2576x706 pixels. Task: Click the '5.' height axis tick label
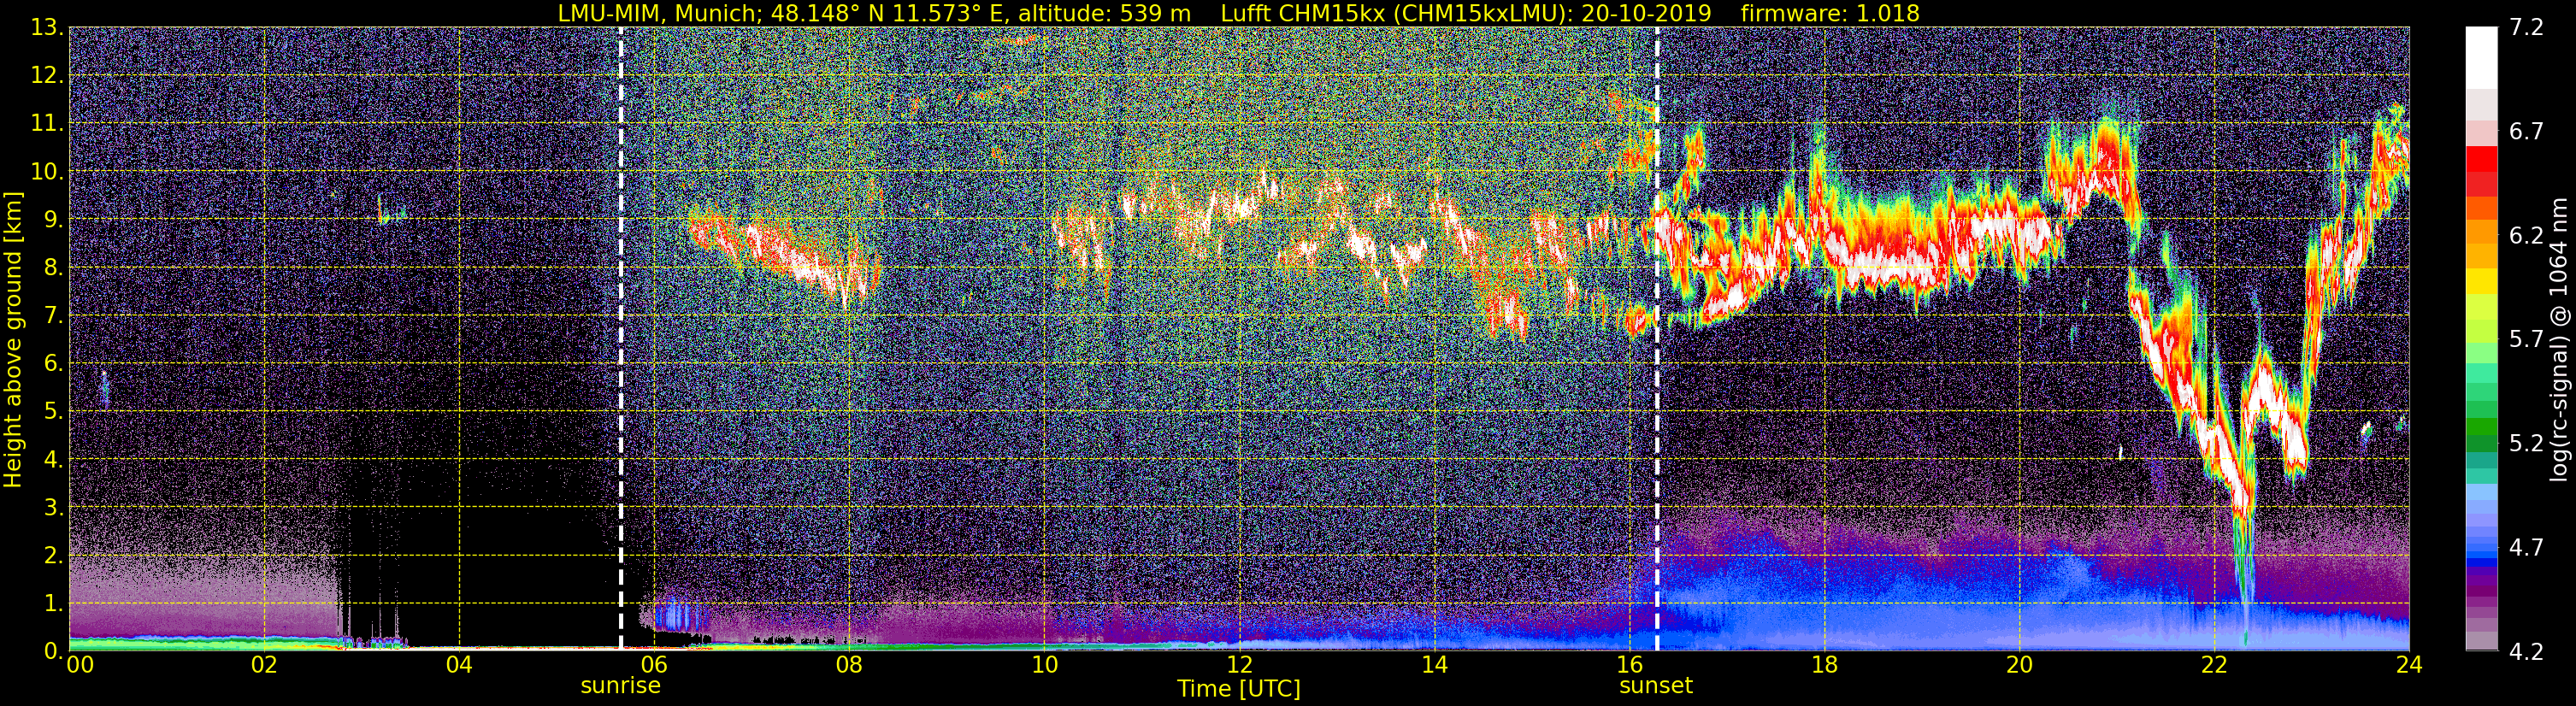pos(53,412)
